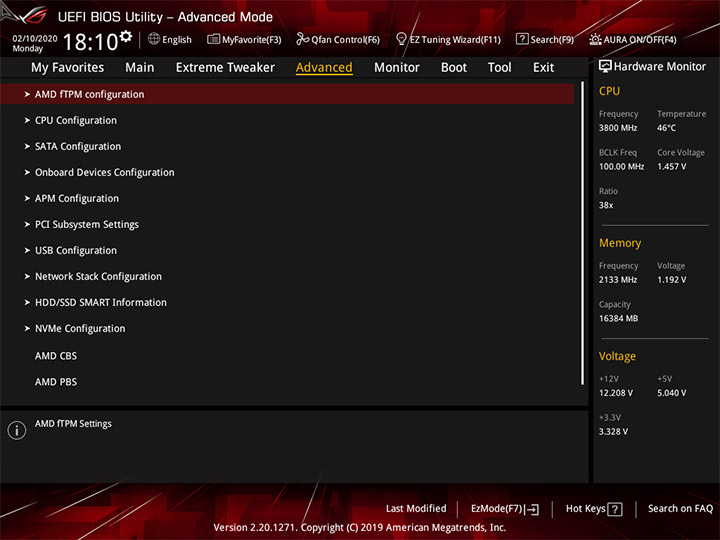Expand the arrow beside Network Stack Configuration

(x=27, y=276)
